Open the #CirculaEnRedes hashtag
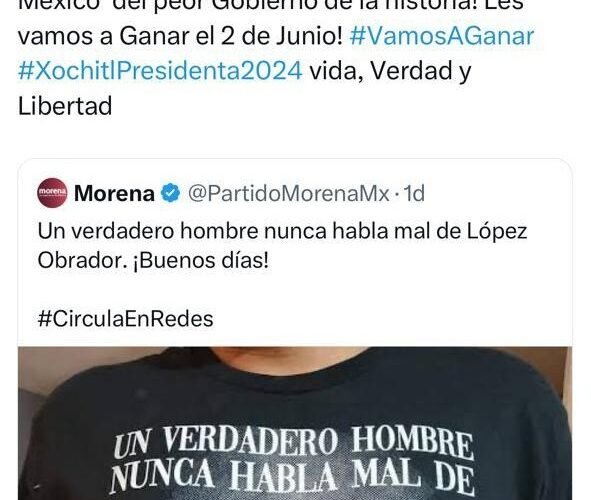 coord(126,318)
